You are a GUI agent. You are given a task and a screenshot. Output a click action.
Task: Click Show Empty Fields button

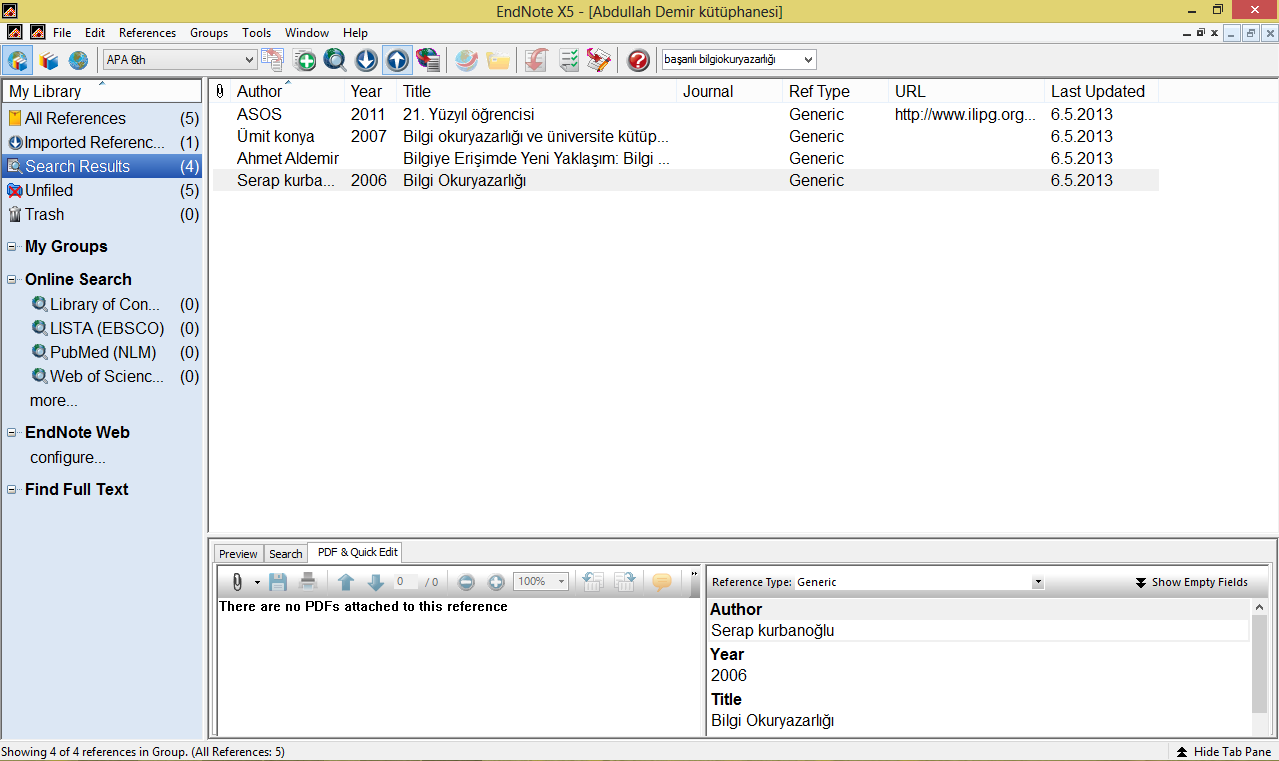1191,582
